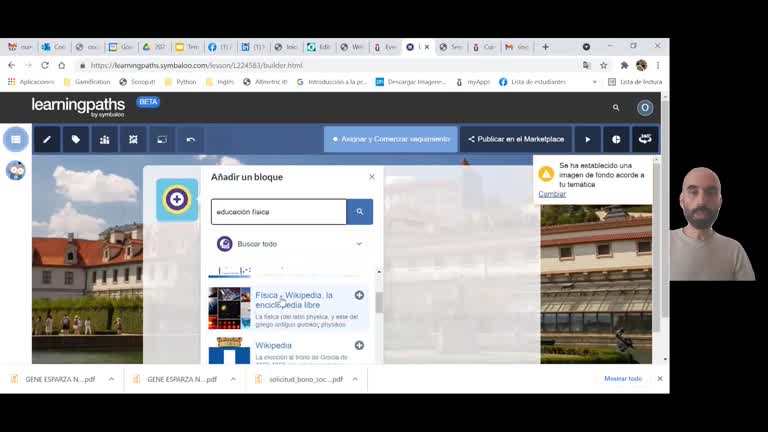Open the 'Wikipedia' search result title

tap(273, 345)
